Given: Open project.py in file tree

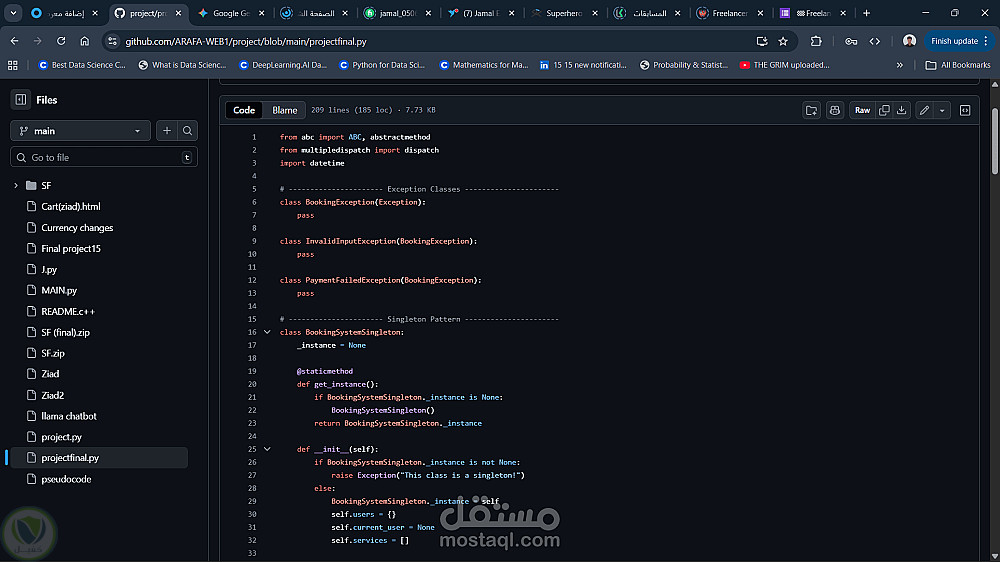Looking at the screenshot, I should tap(61, 437).
